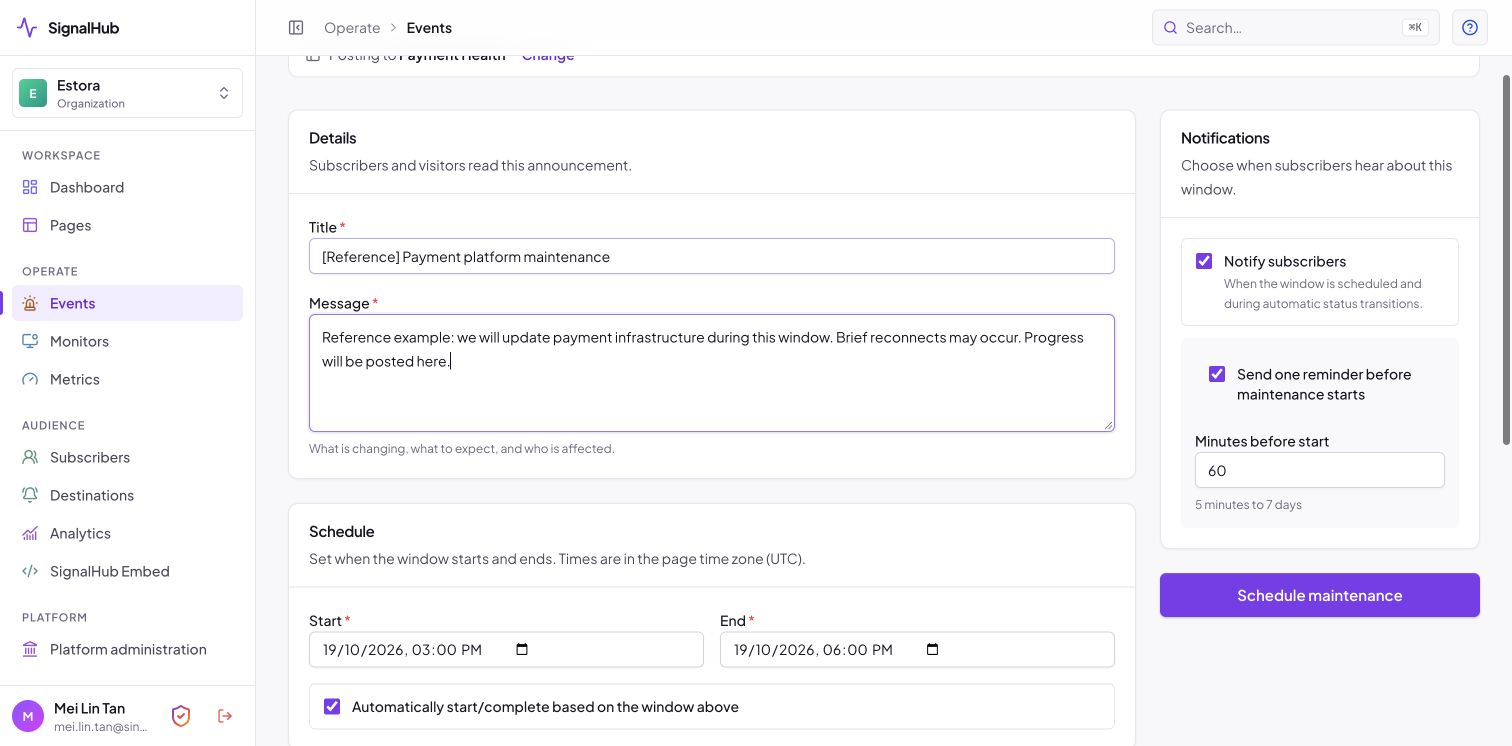Toggle Send one reminder before maintenance starts
The height and width of the screenshot is (746, 1512).
click(x=1217, y=374)
